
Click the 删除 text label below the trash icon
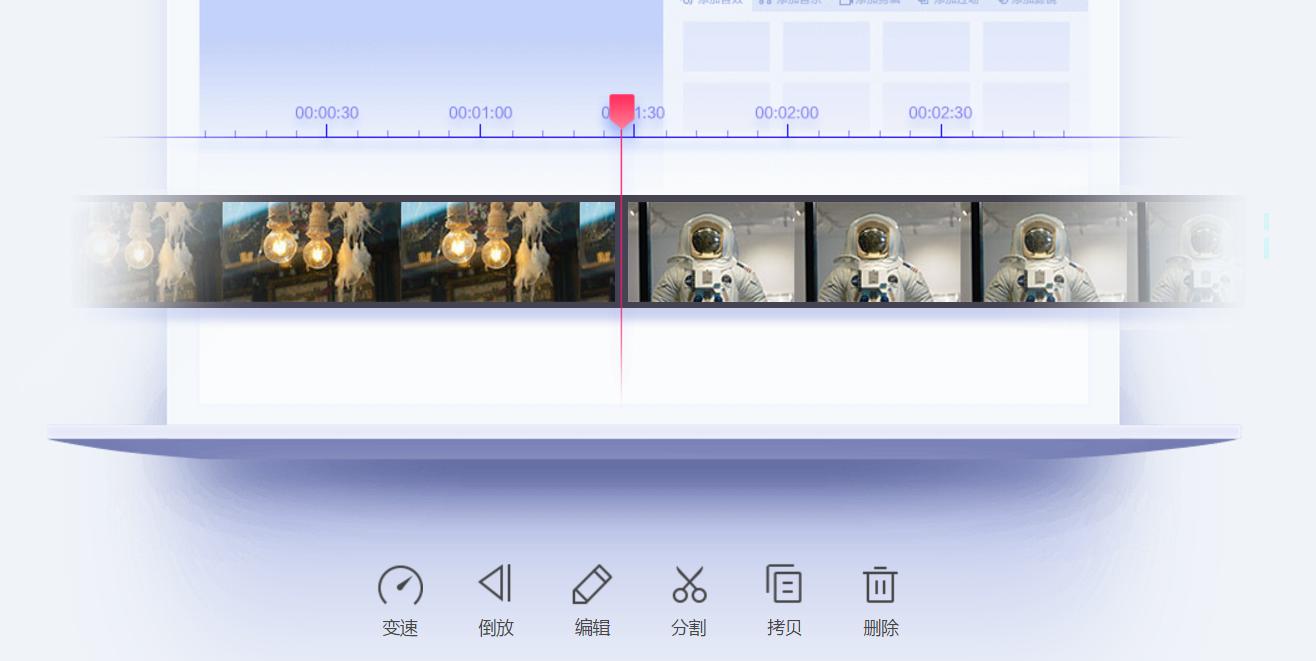pyautogui.click(x=879, y=628)
